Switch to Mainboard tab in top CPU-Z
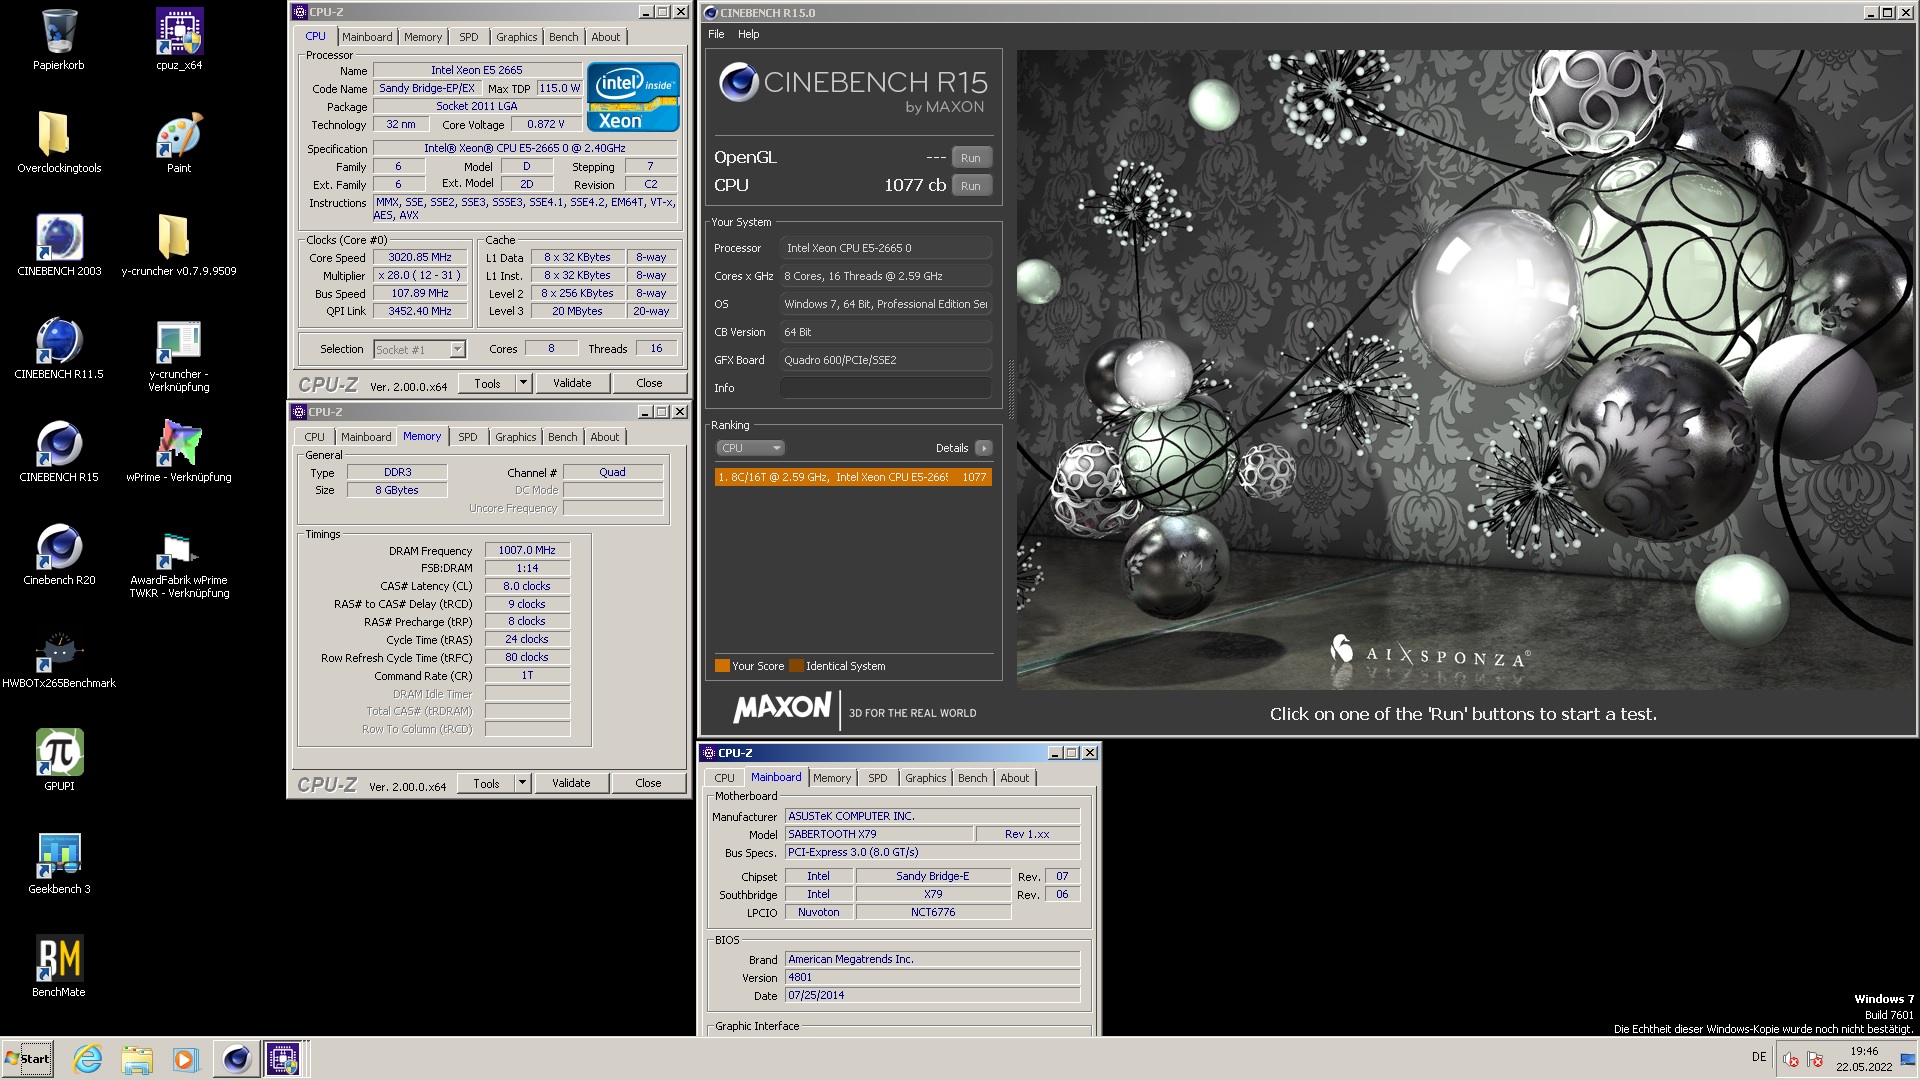 pyautogui.click(x=367, y=37)
